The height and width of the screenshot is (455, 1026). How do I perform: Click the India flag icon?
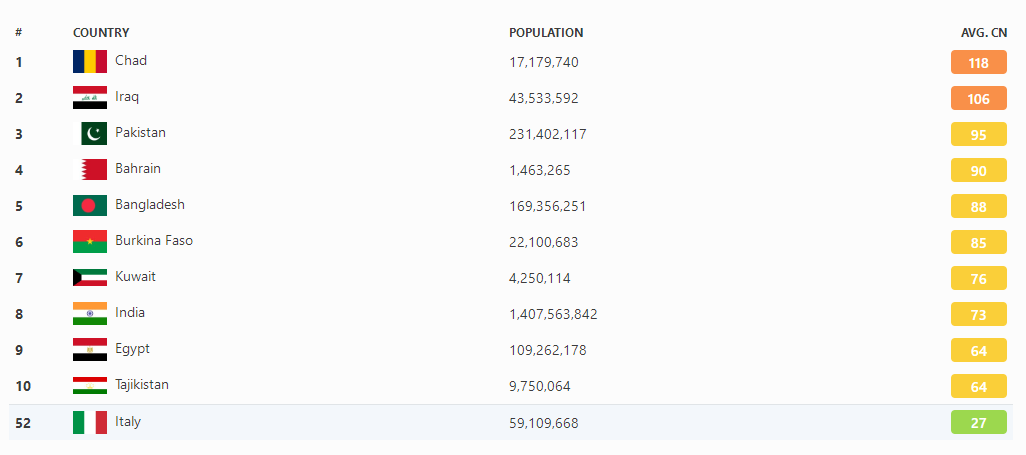[x=90, y=314]
